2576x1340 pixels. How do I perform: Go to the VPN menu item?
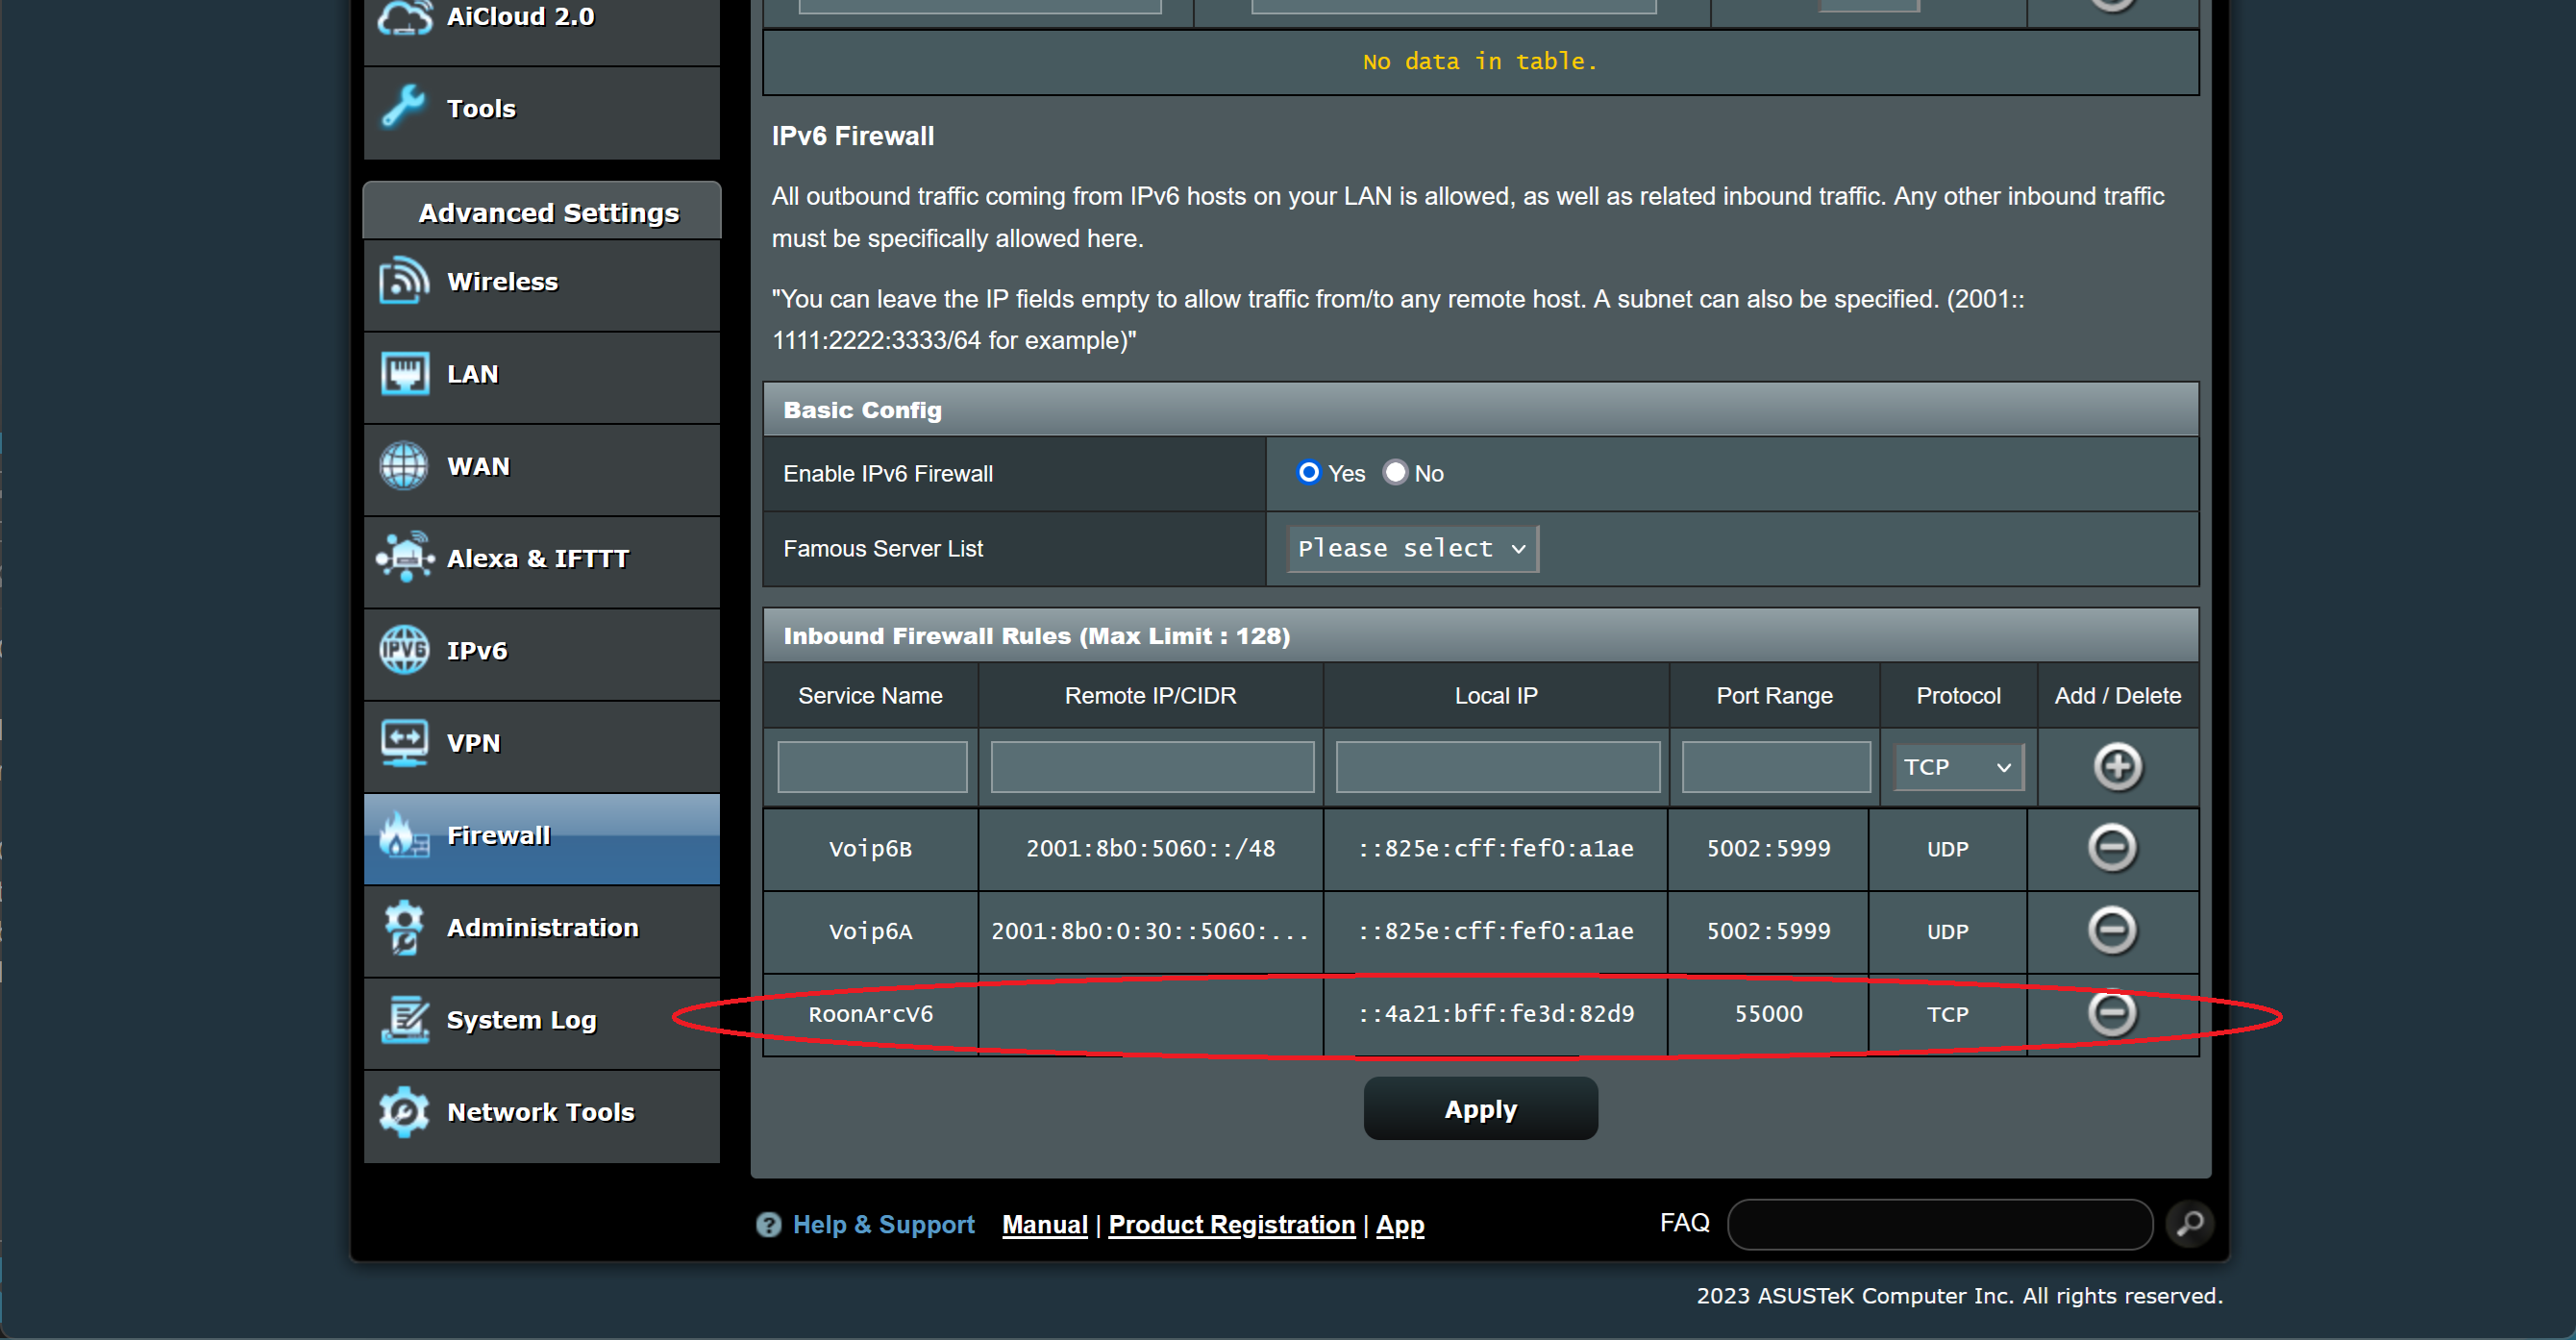pyautogui.click(x=541, y=744)
